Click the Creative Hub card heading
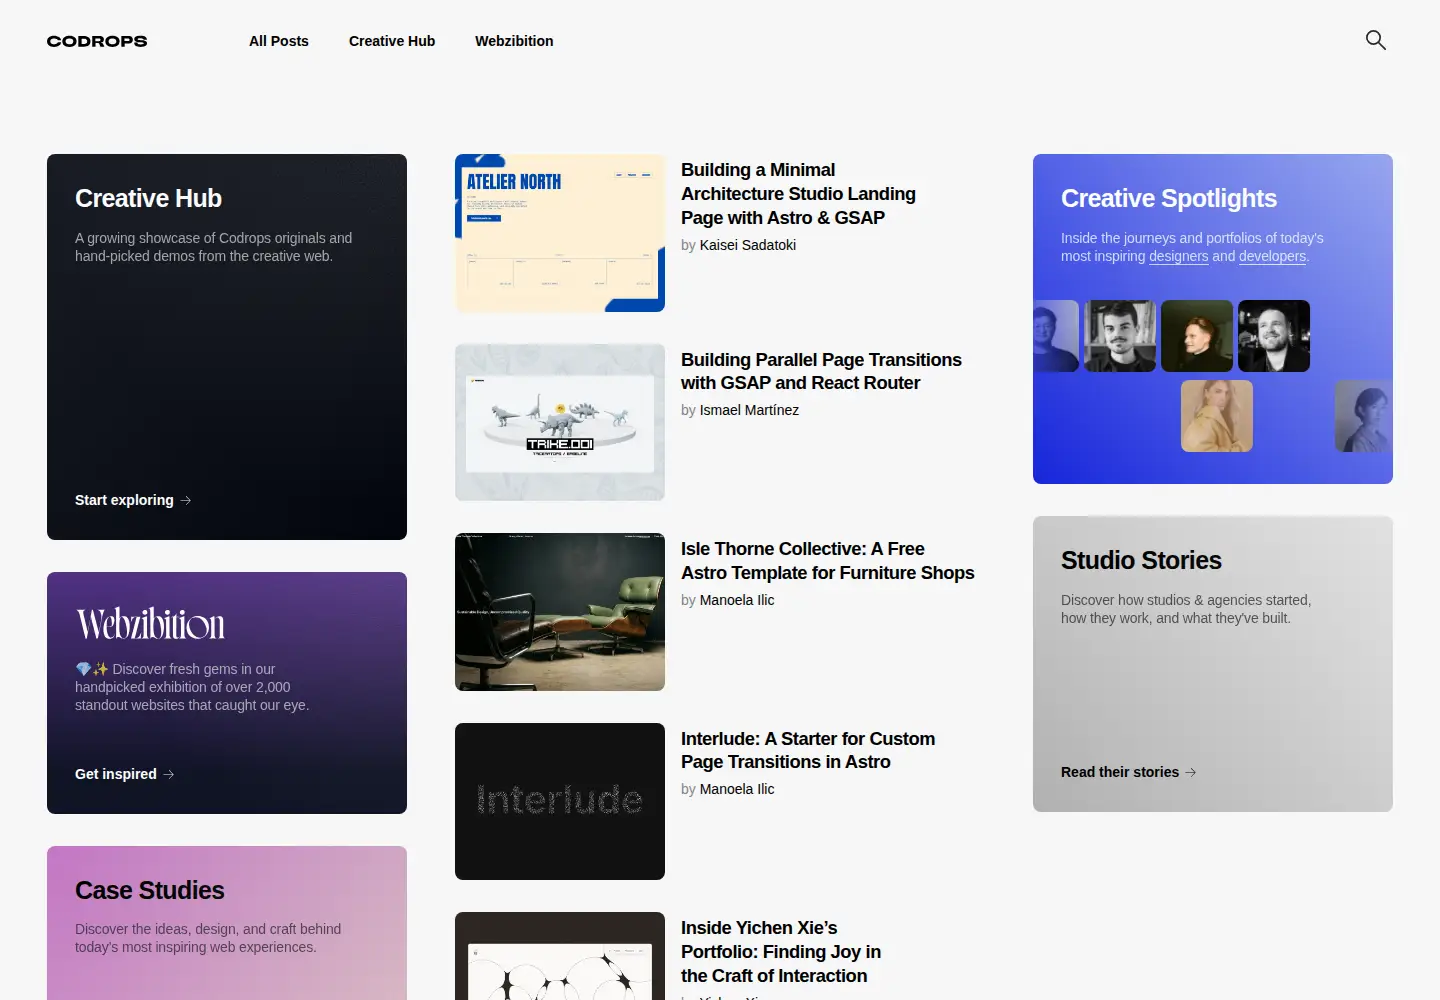This screenshot has height=1000, width=1440. click(148, 198)
